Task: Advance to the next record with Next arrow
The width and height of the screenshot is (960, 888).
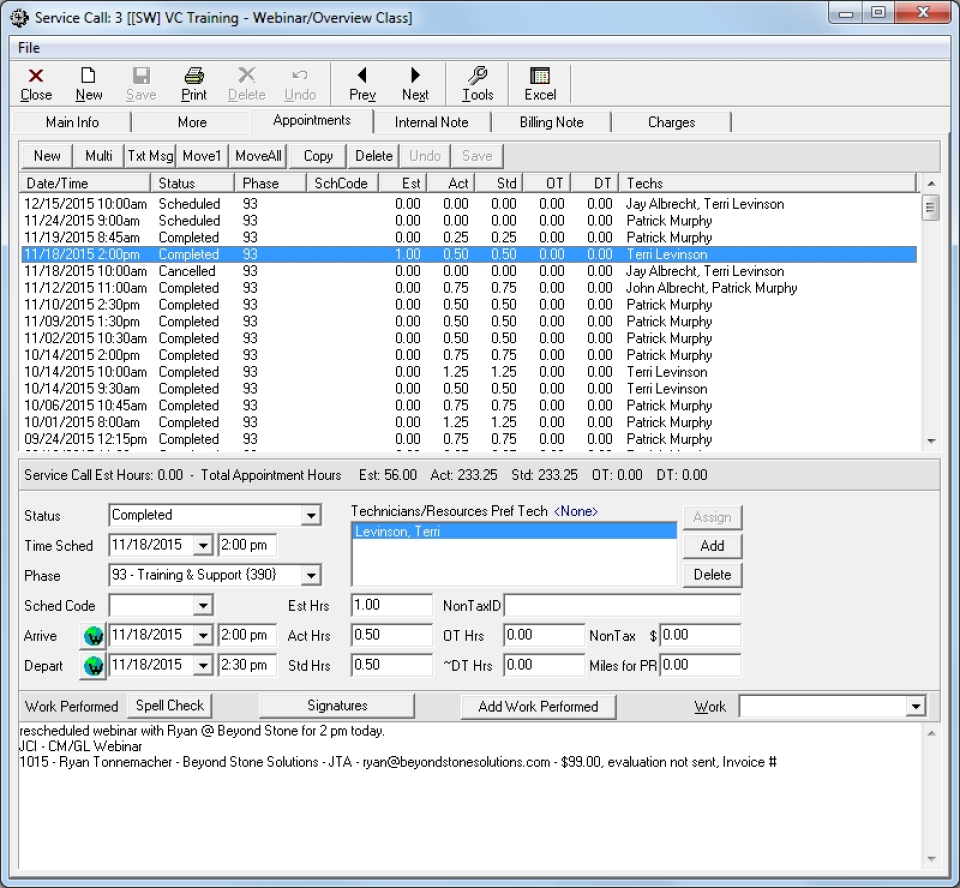Action: [x=415, y=84]
